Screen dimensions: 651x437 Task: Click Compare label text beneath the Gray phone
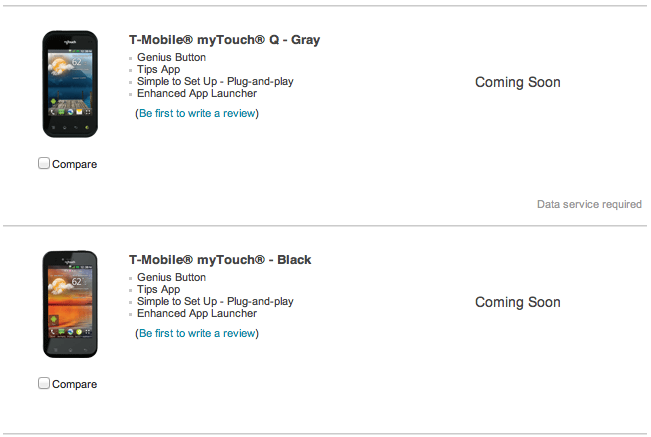[75, 164]
